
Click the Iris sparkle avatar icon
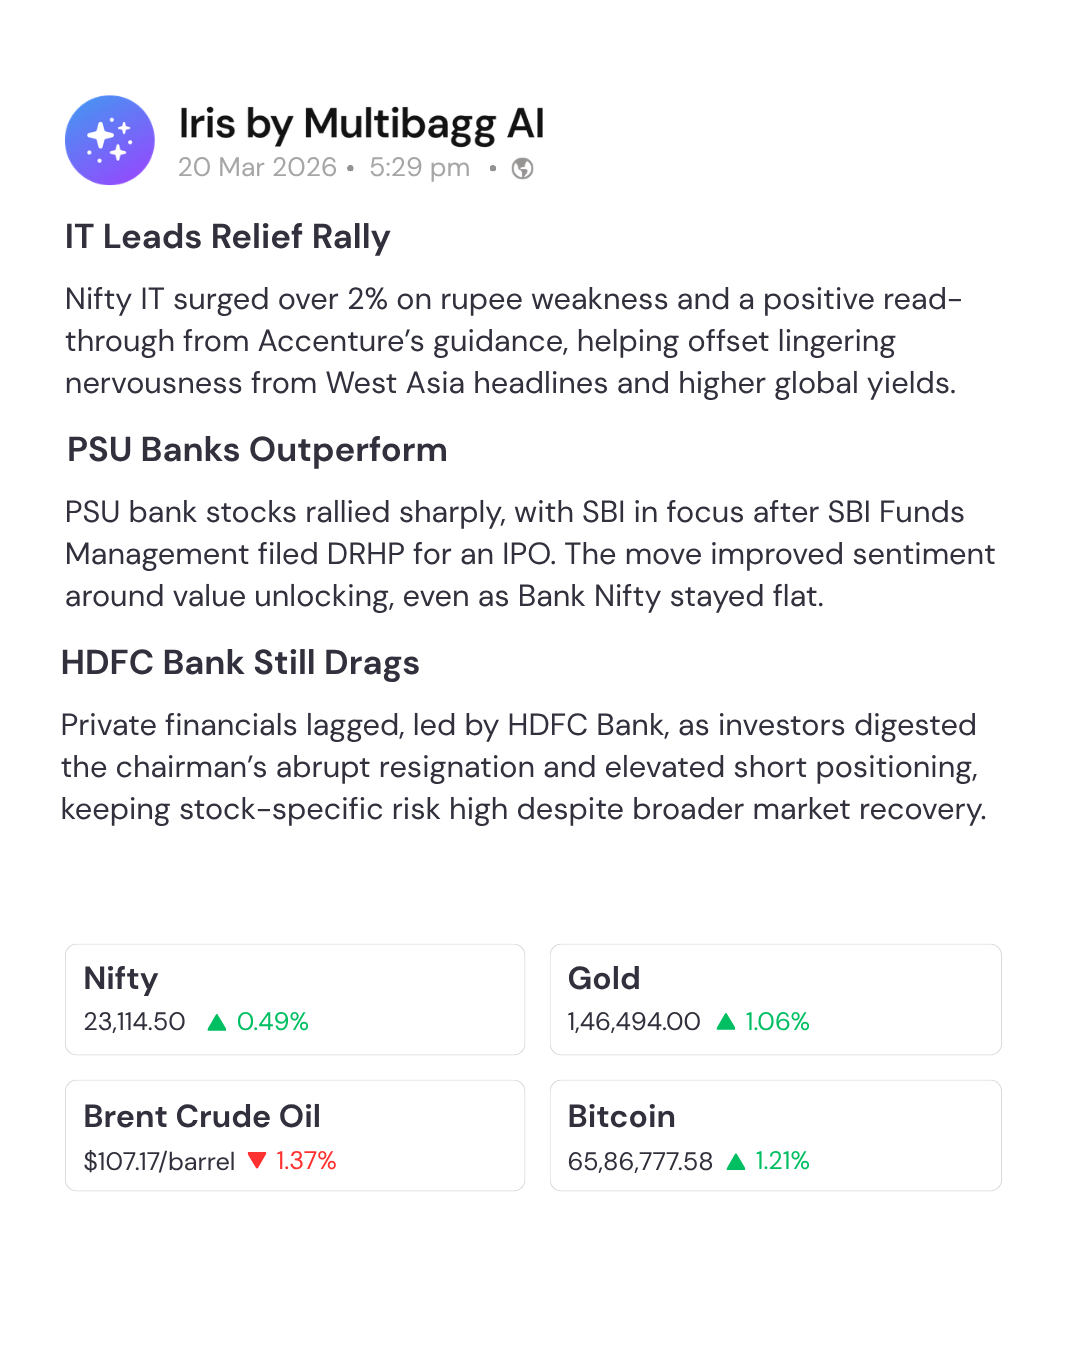(110, 140)
